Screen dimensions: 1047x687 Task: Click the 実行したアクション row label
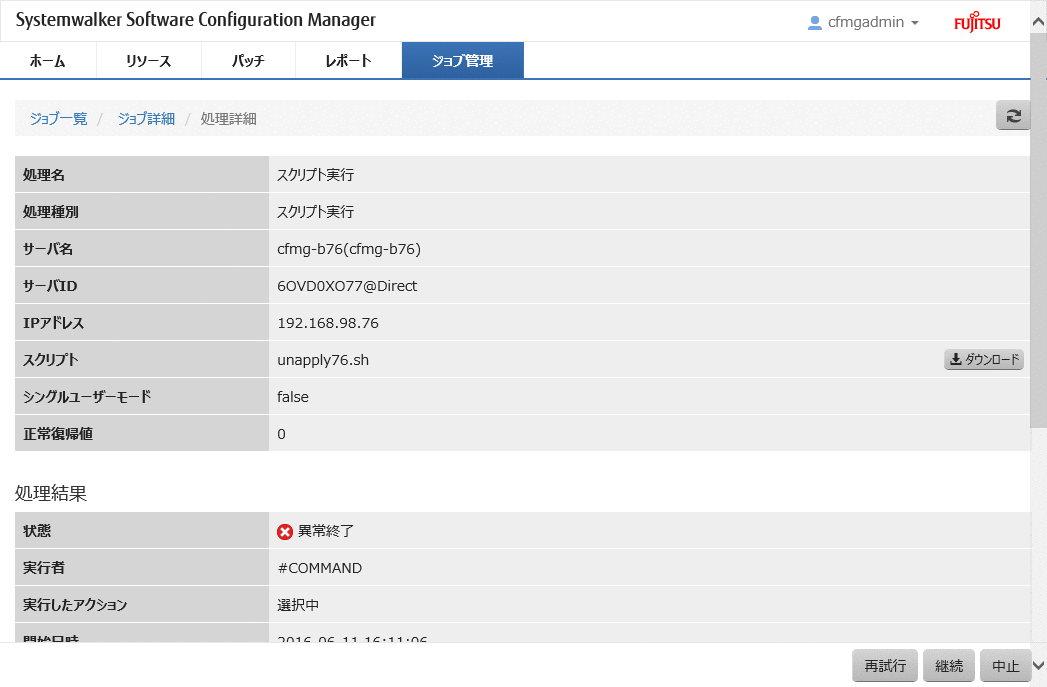click(x=75, y=605)
